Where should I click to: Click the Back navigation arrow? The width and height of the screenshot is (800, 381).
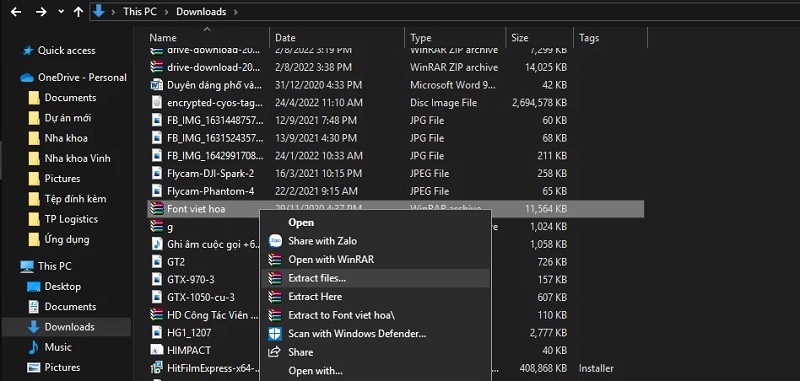pos(16,12)
